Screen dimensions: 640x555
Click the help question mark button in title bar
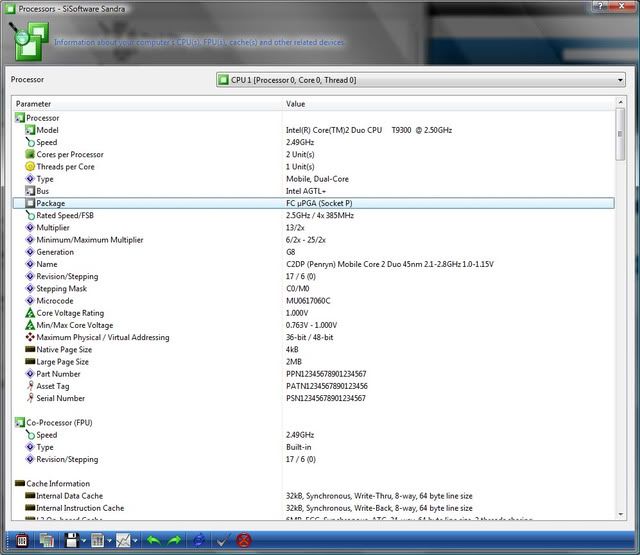(600, 6)
